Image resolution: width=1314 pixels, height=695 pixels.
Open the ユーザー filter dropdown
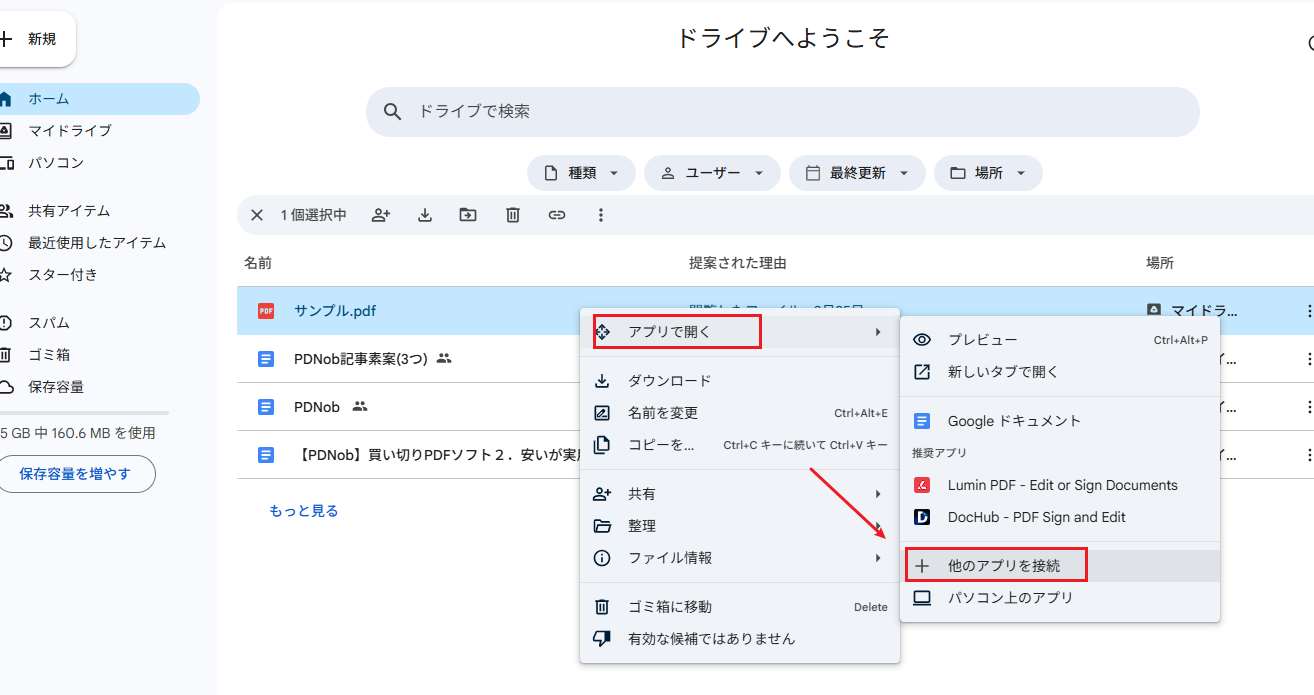(x=712, y=173)
